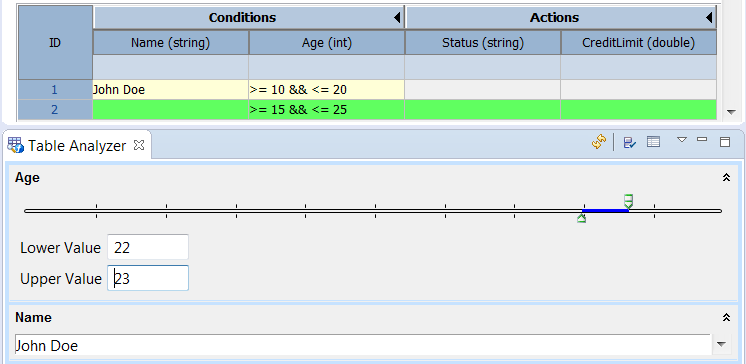Click the John Doe cell in row 1
The height and width of the screenshot is (364, 746).
(171, 89)
